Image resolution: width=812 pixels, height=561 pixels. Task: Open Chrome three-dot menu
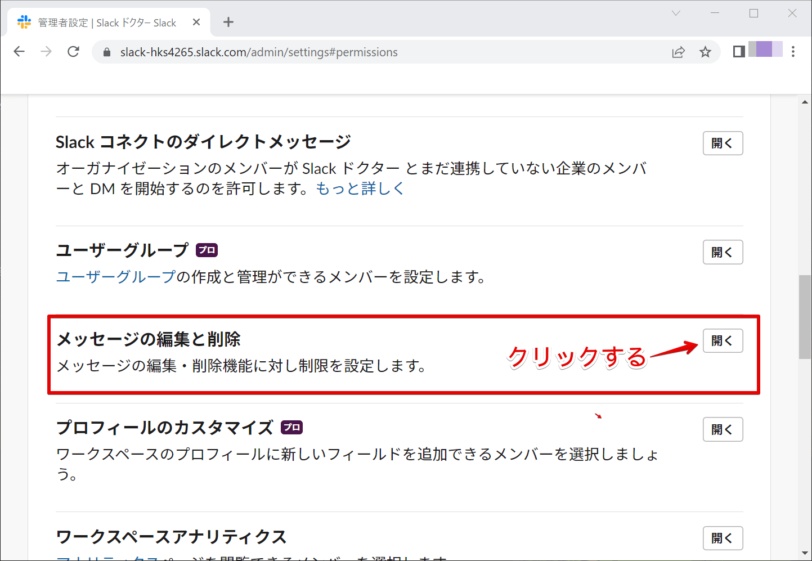click(793, 51)
